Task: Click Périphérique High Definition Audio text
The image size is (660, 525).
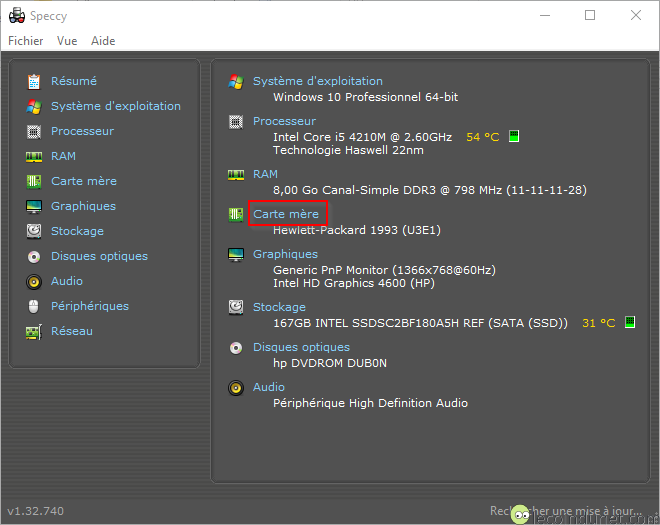Action: tap(370, 403)
